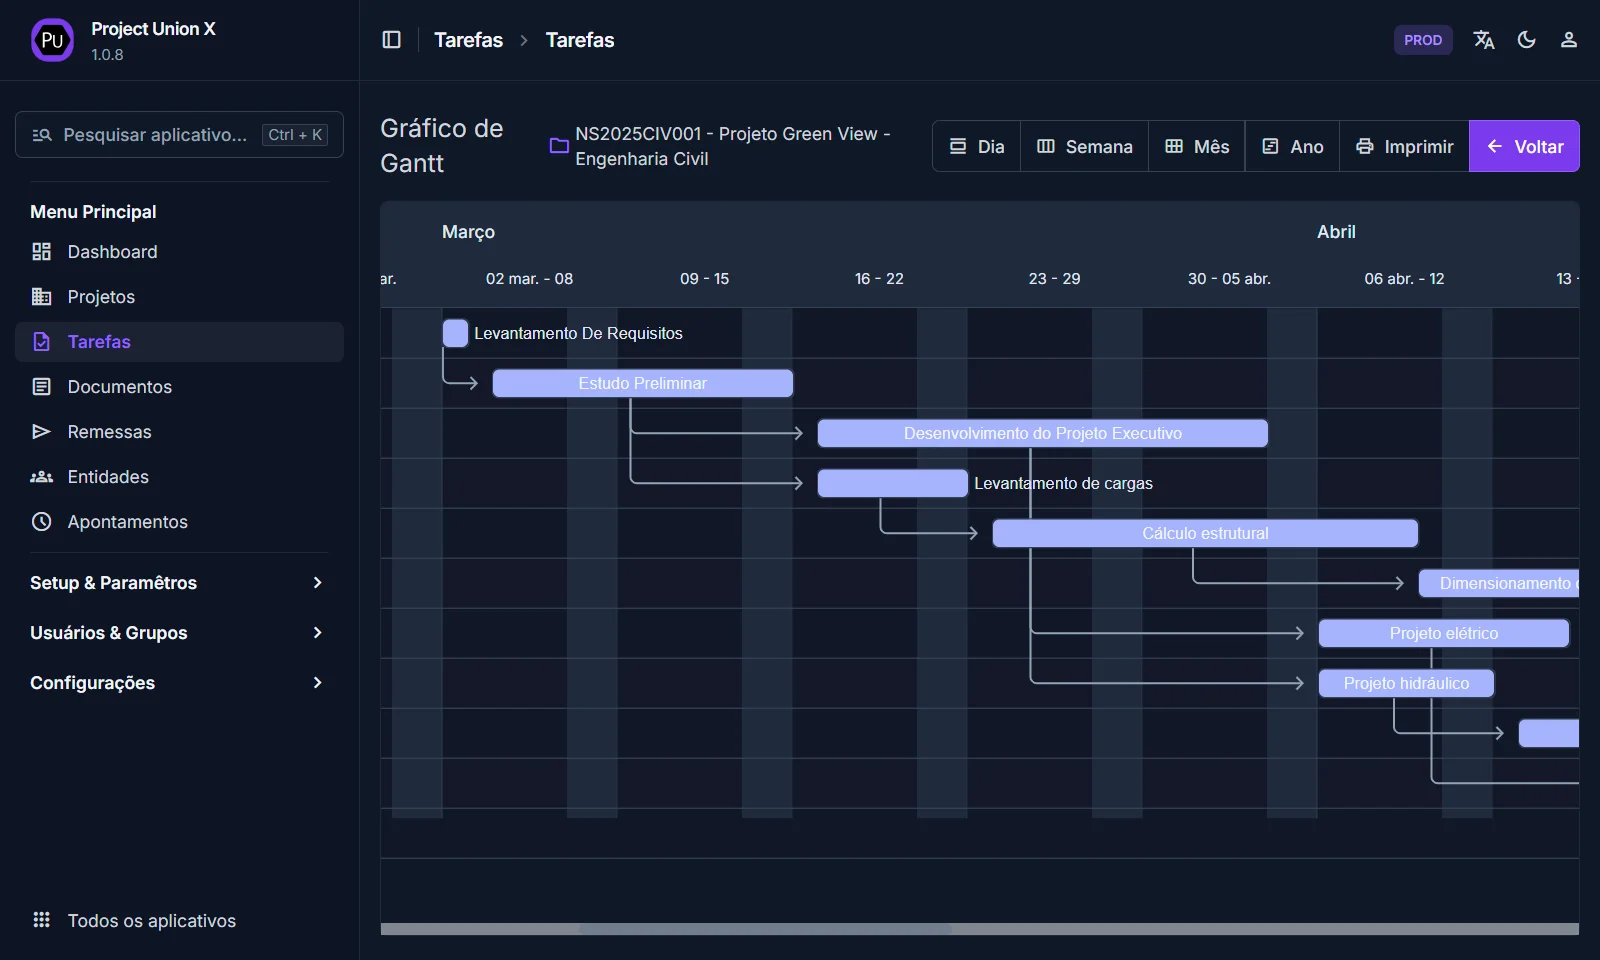
Task: Open Dashboard from the sidebar
Action: point(112,252)
